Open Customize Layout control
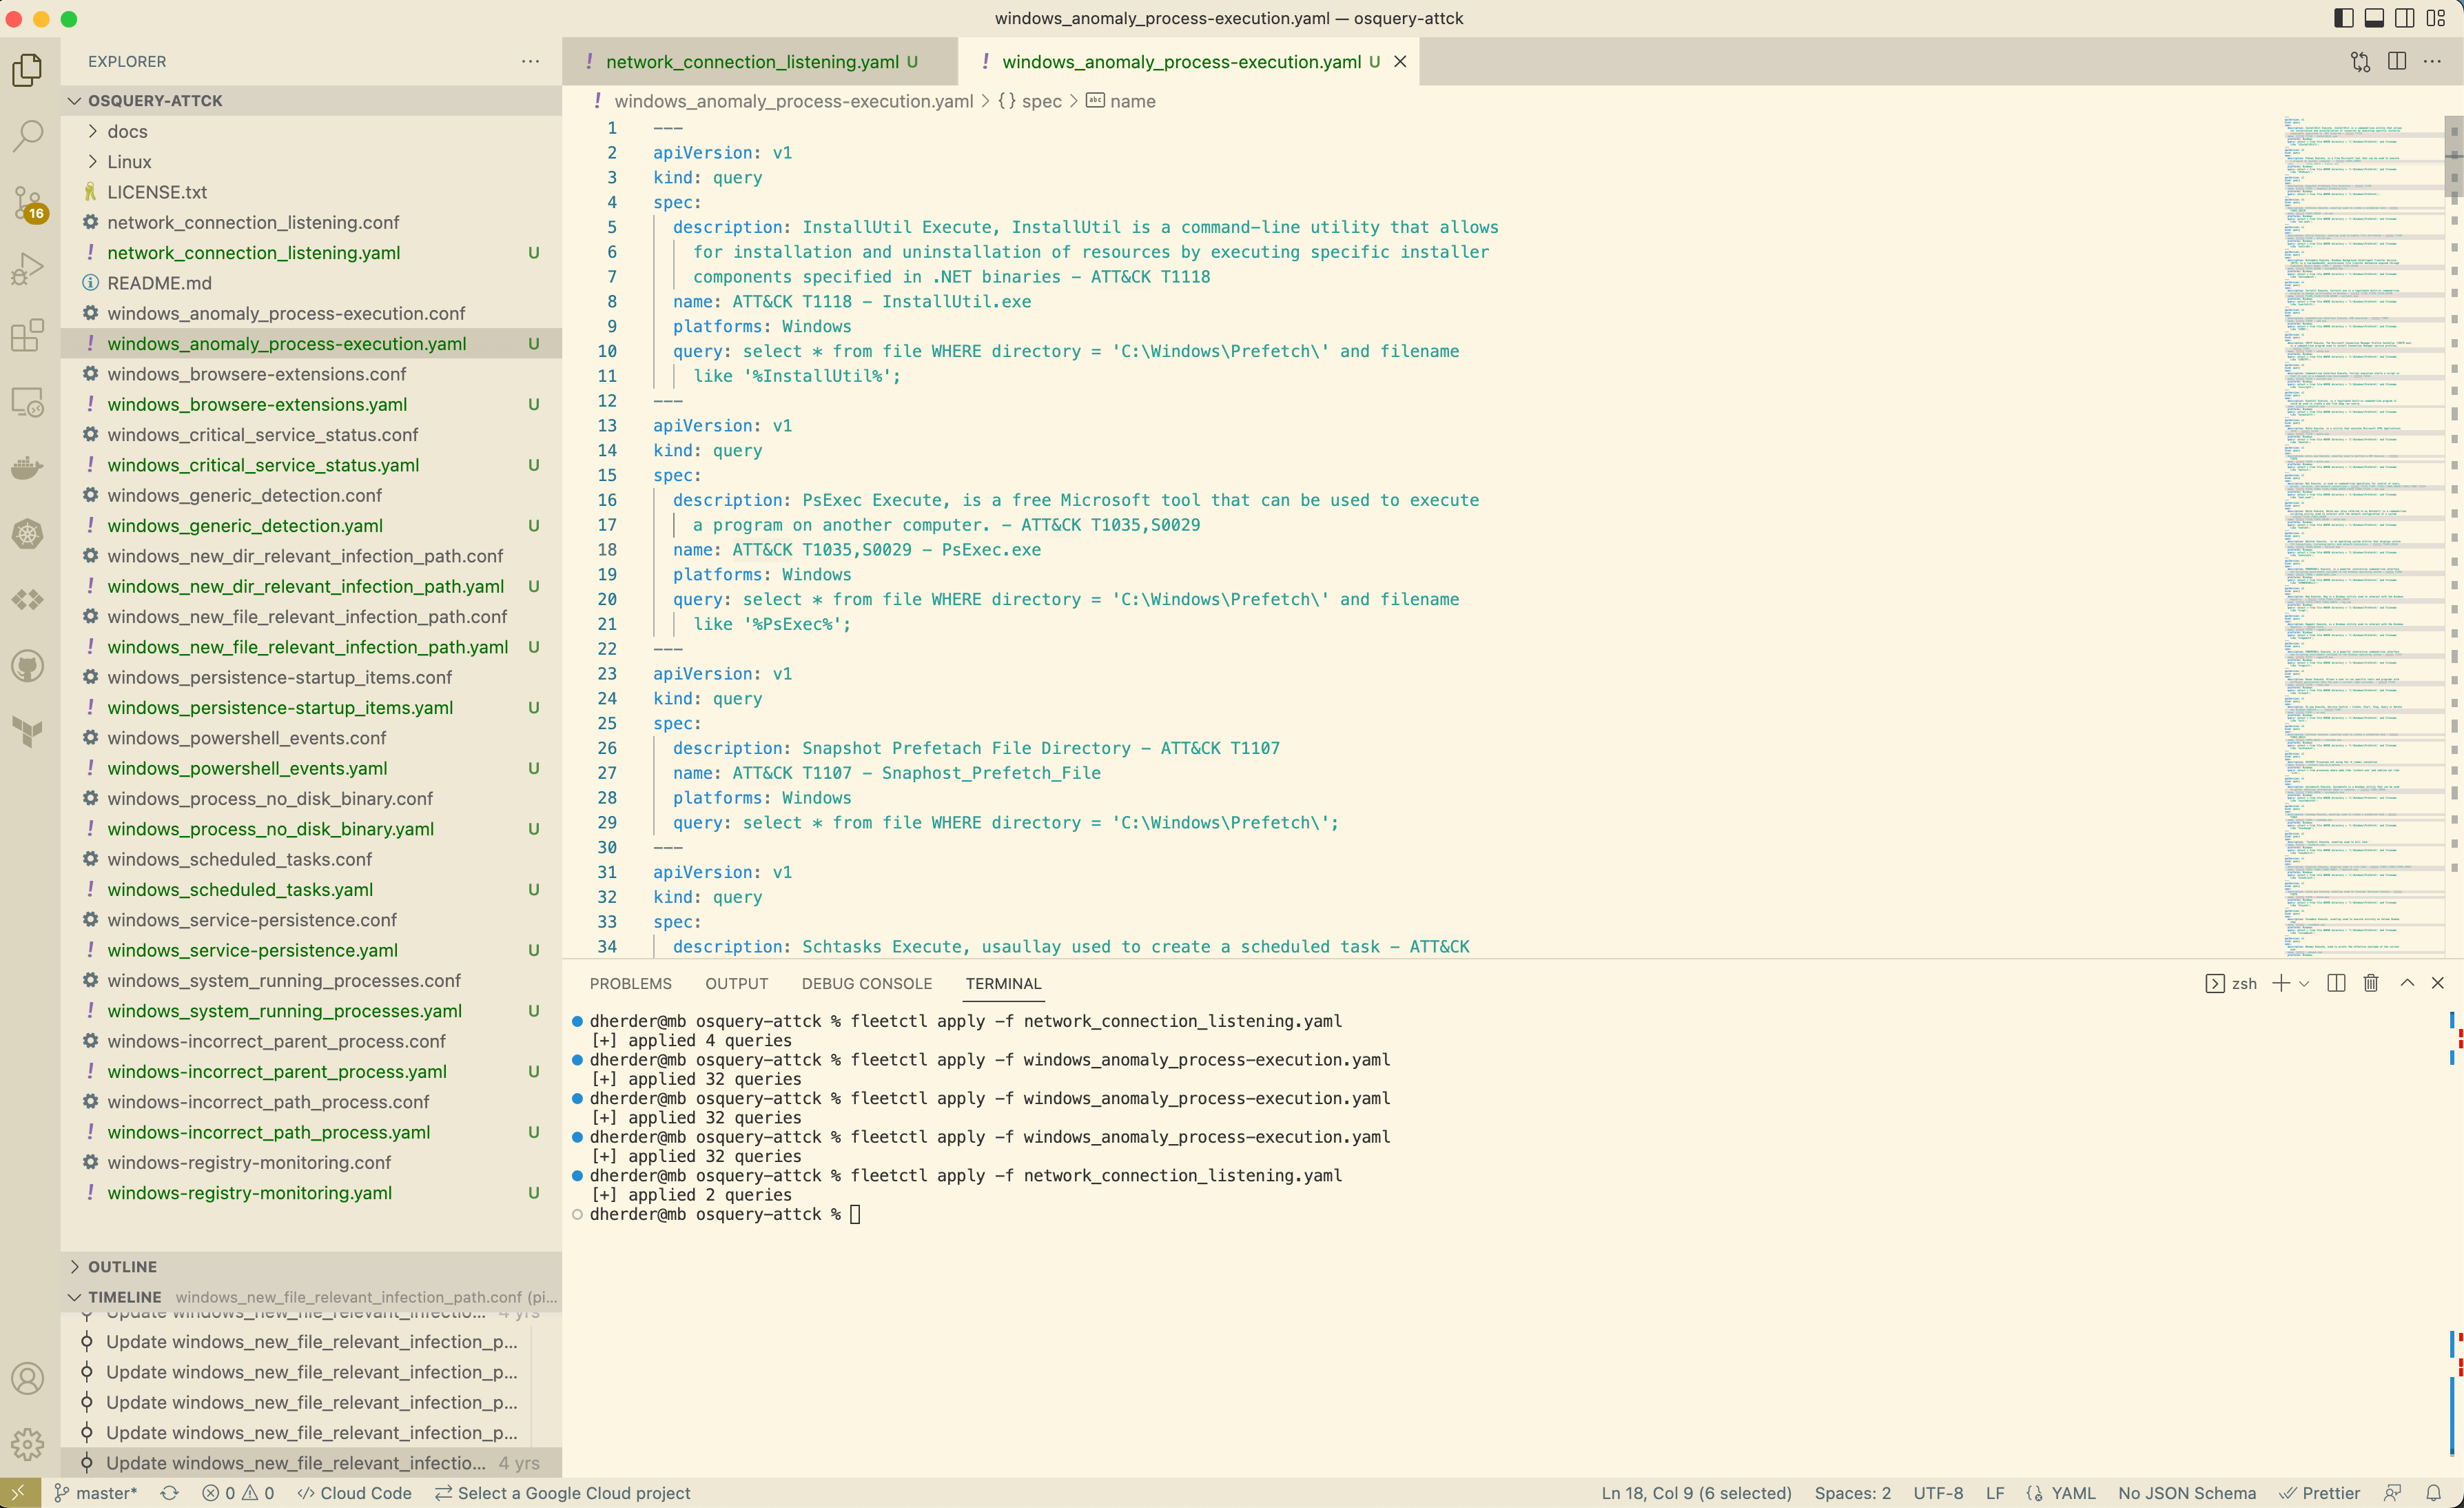Screen dimensions: 2464x1508 coord(2436,18)
